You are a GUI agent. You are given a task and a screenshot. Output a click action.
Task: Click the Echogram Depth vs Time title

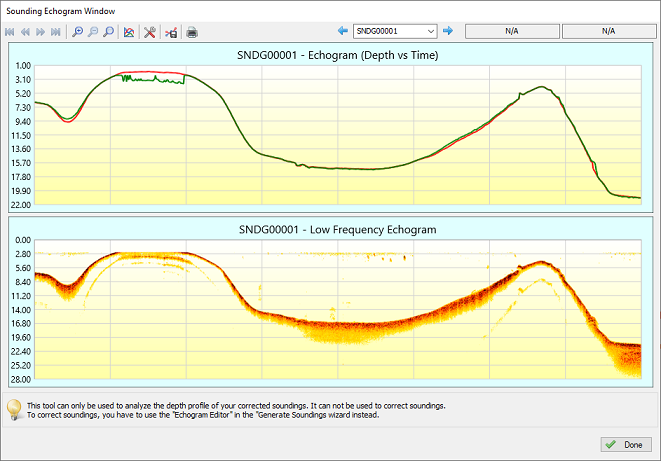point(337,55)
